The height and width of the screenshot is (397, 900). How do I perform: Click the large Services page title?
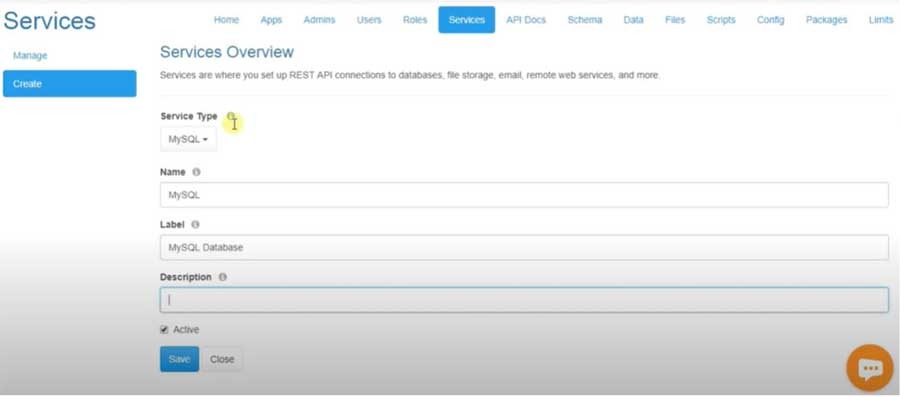pos(49,21)
